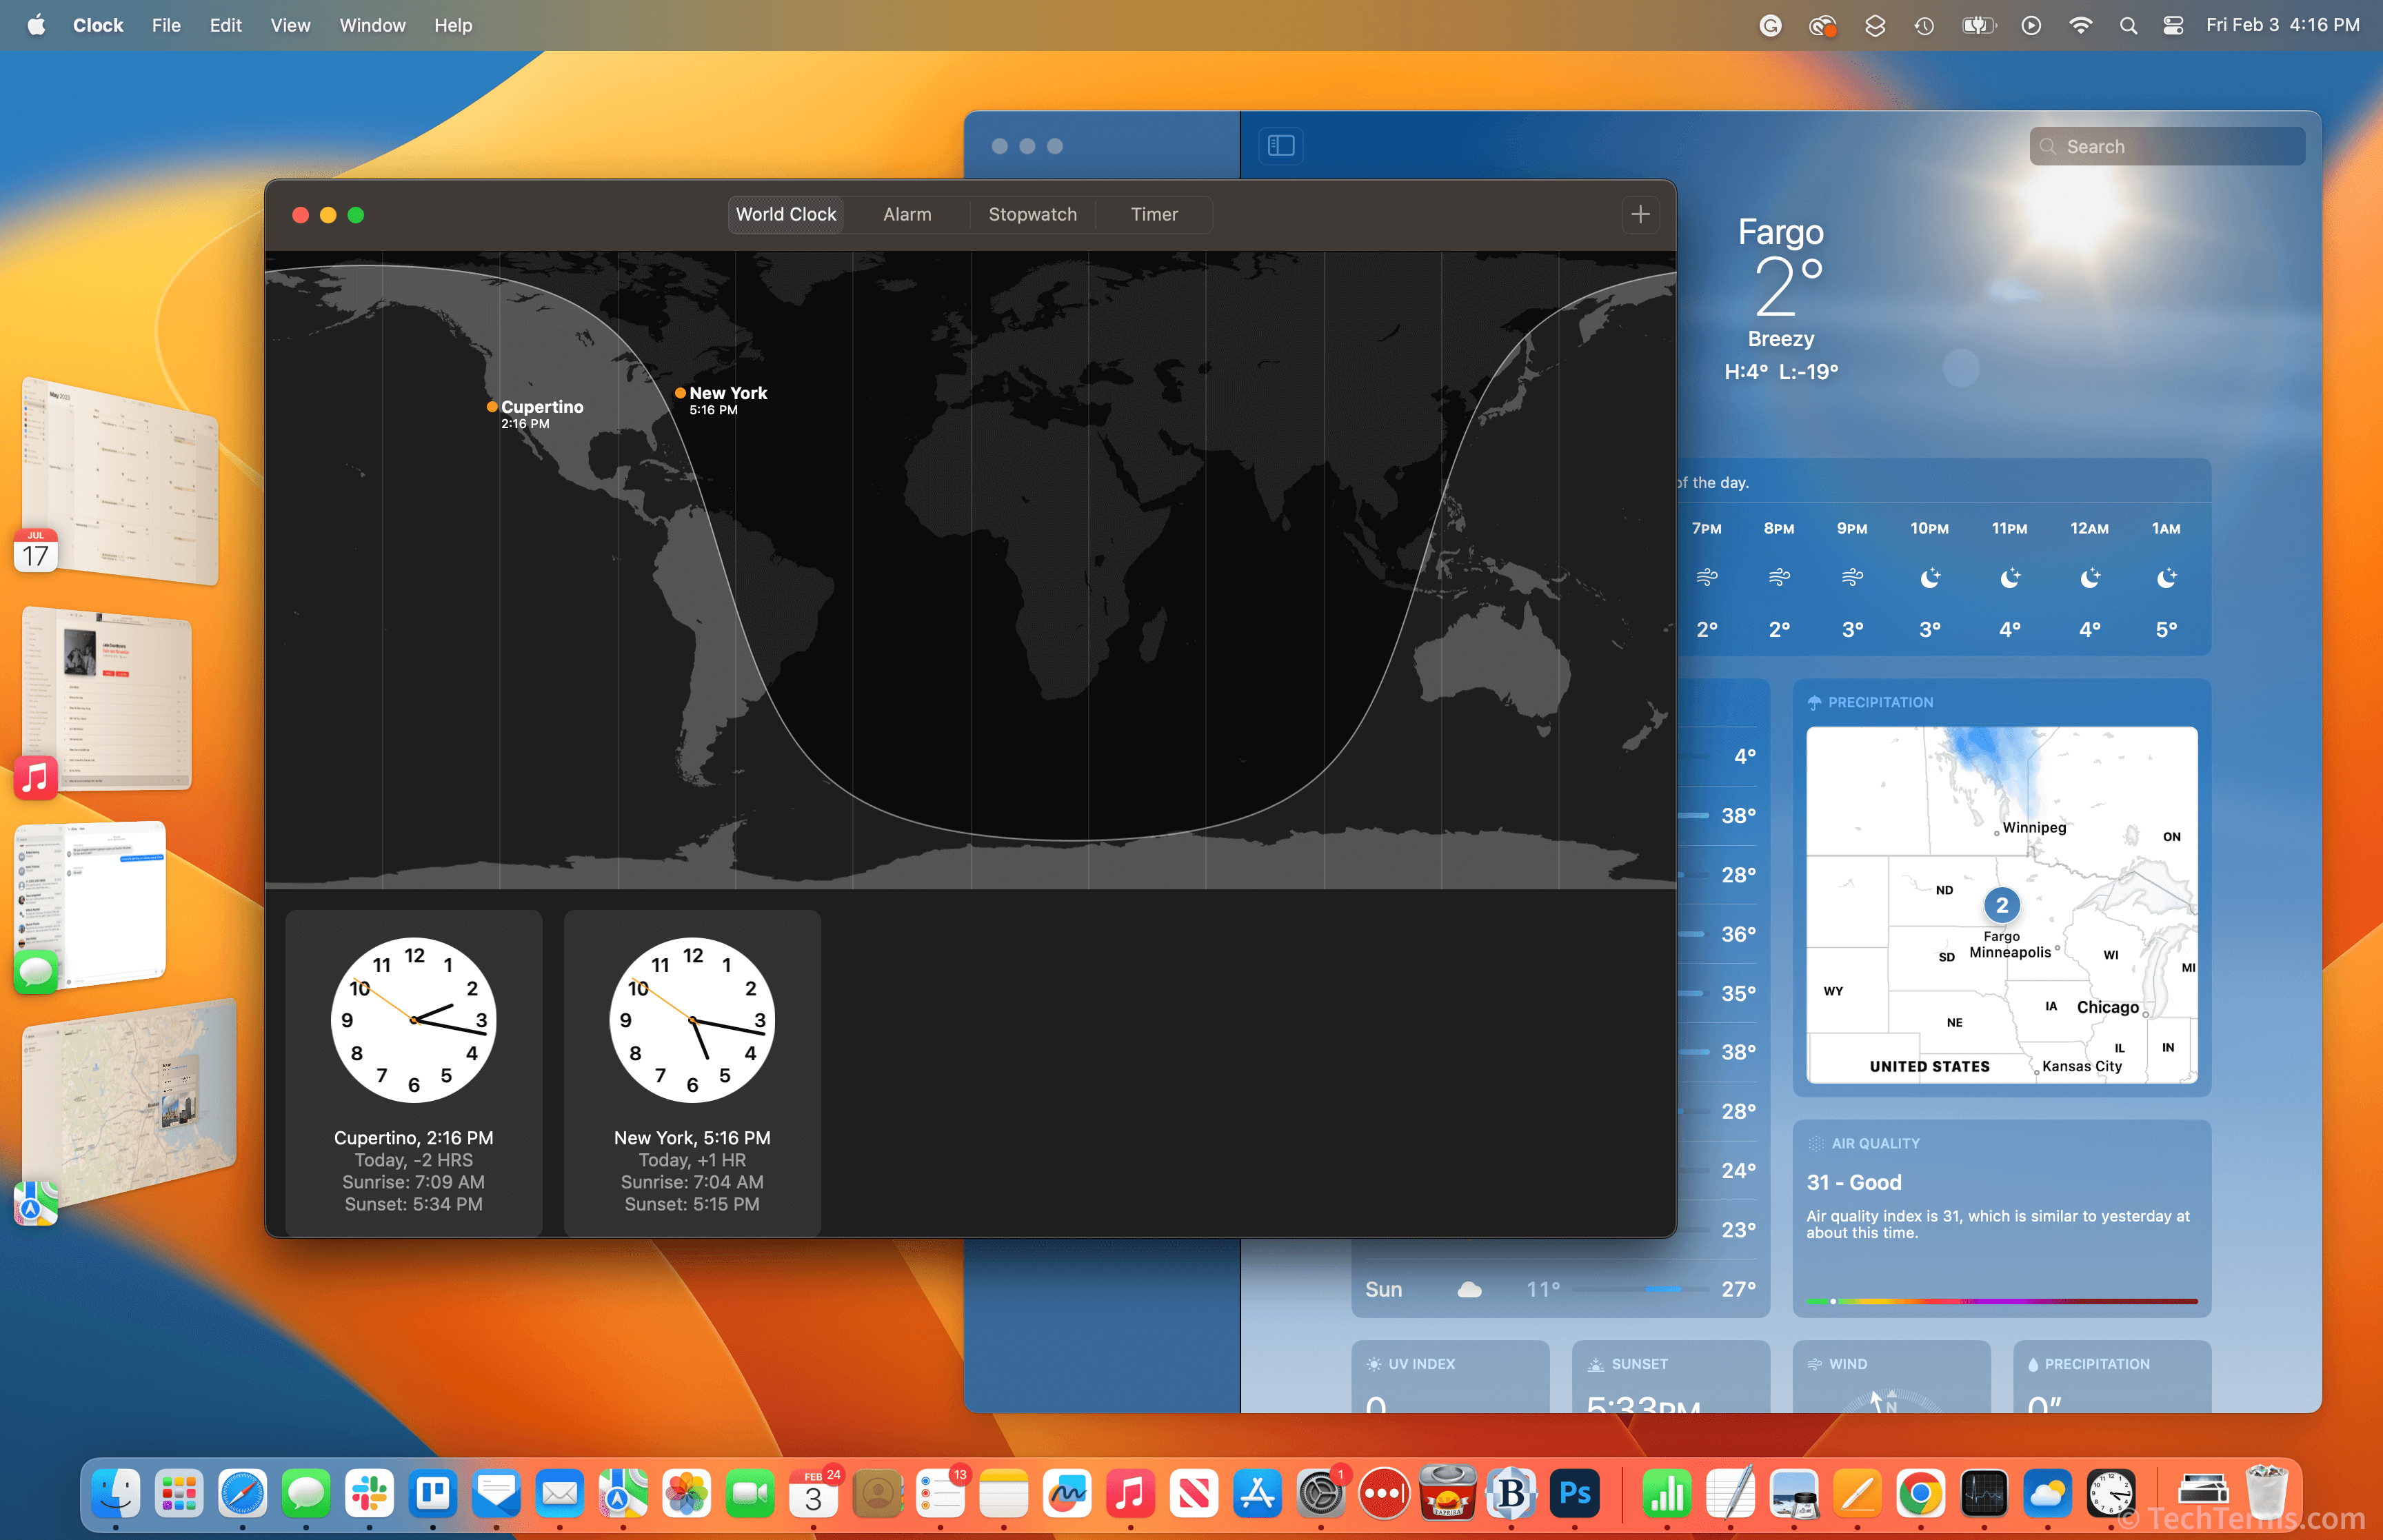Open the Edit menu
Screen dimensions: 2383x1540
(x=225, y=26)
